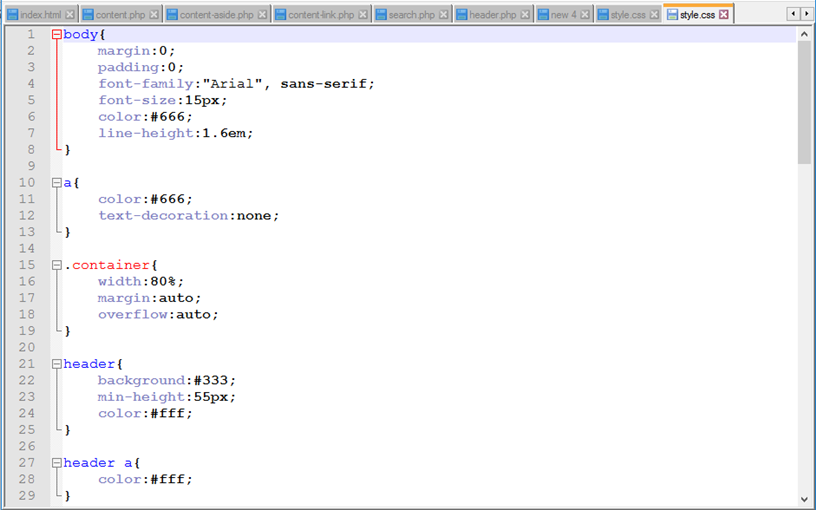816x510 pixels.
Task: Click the width:80% declaration
Action: [141, 282]
